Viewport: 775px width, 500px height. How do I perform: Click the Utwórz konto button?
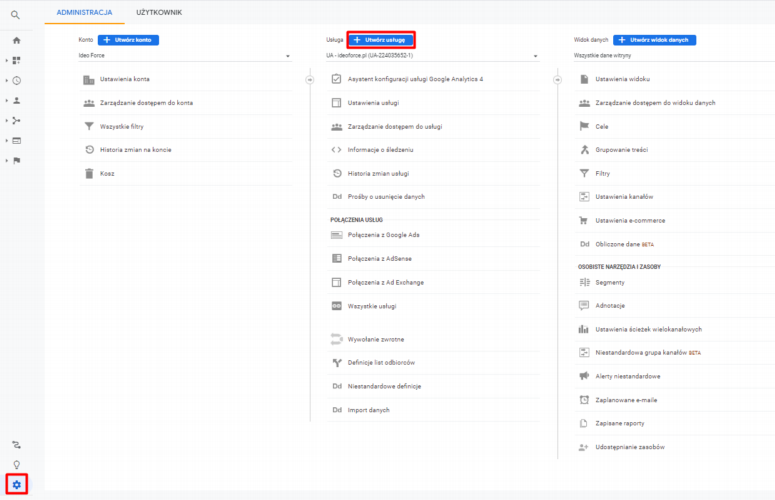coord(128,39)
